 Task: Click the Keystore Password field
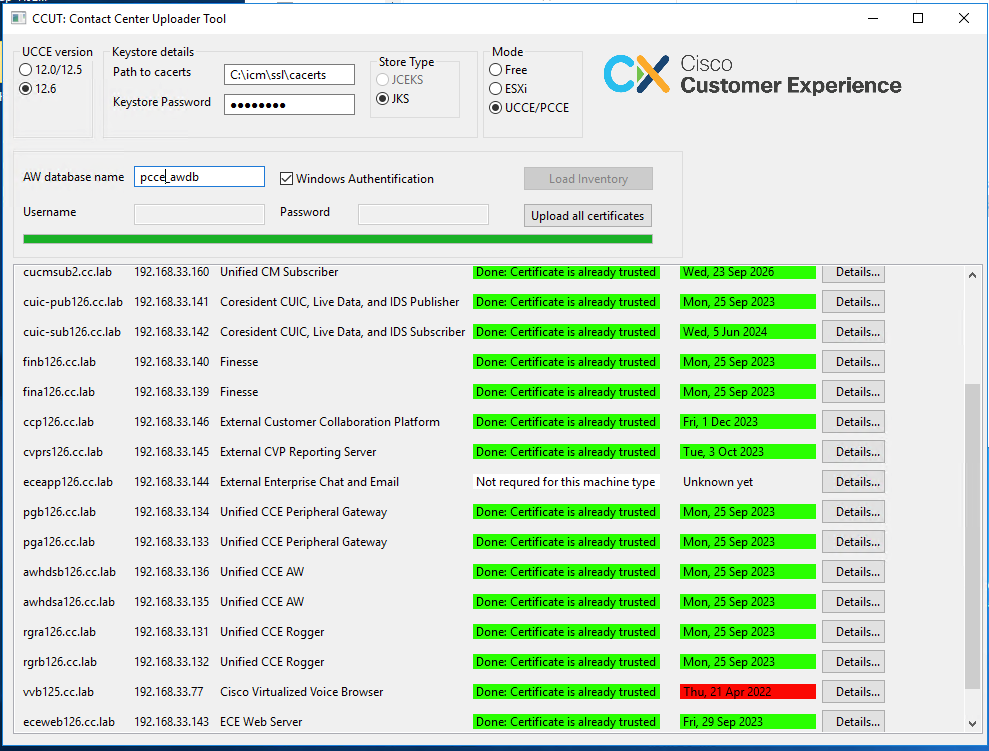point(290,105)
